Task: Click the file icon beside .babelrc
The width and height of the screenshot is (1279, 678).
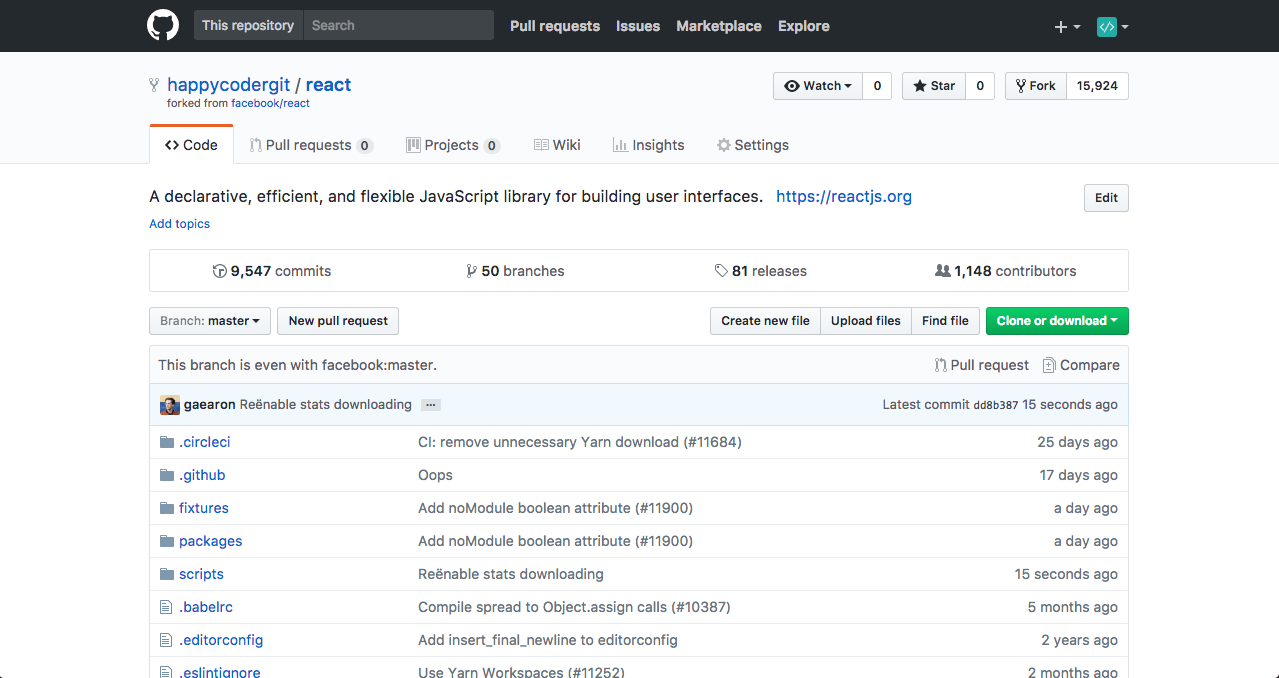Action: click(166, 606)
